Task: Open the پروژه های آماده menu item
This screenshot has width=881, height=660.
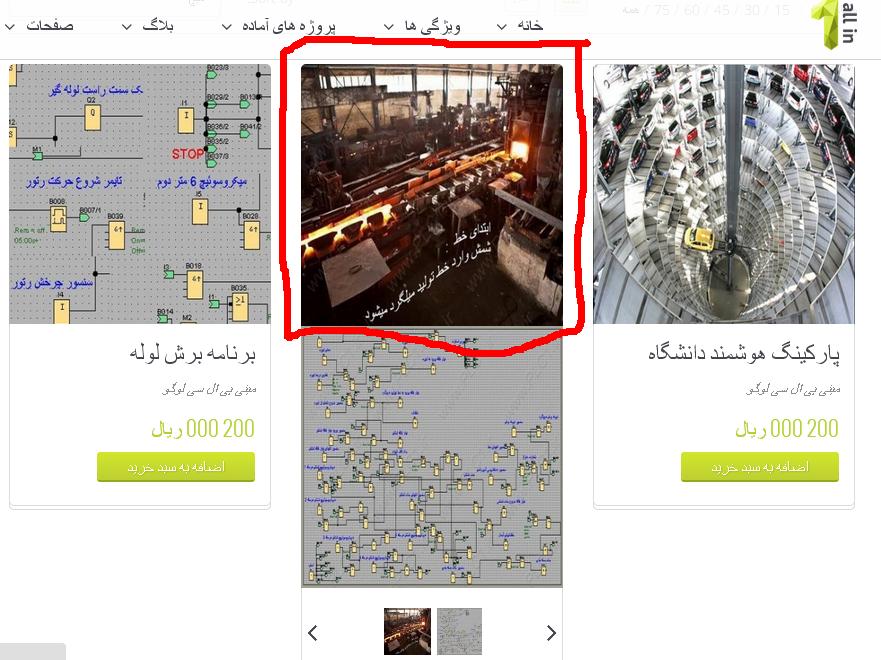Action: pos(289,26)
